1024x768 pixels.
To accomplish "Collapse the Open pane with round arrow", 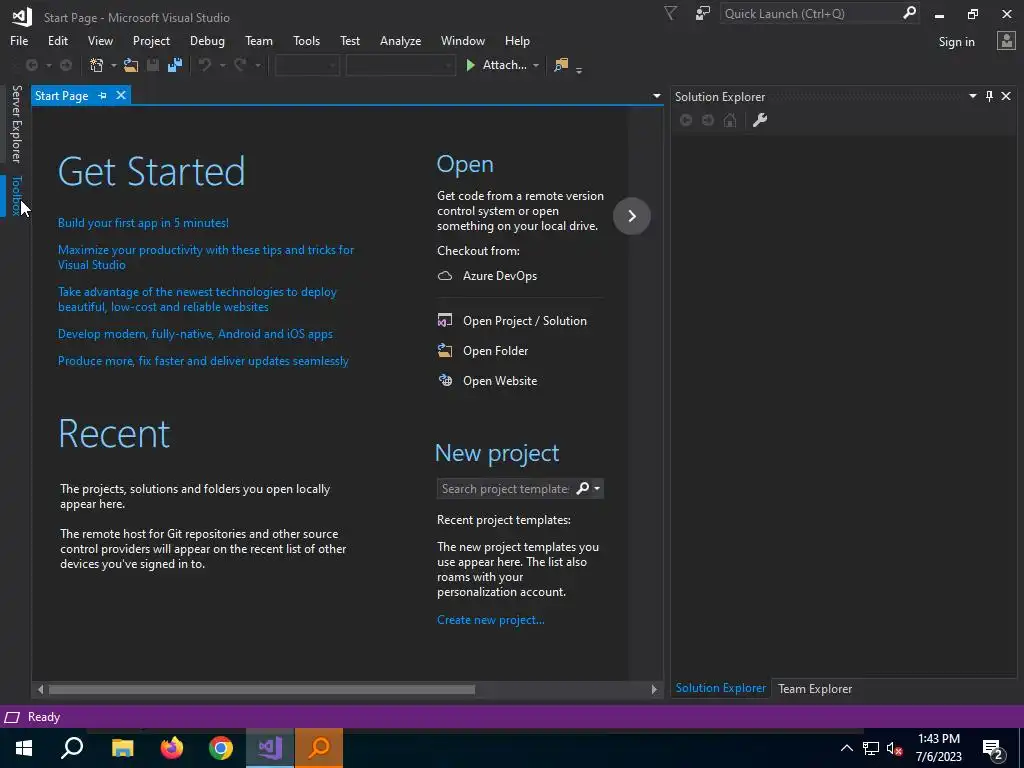I will click(x=632, y=216).
